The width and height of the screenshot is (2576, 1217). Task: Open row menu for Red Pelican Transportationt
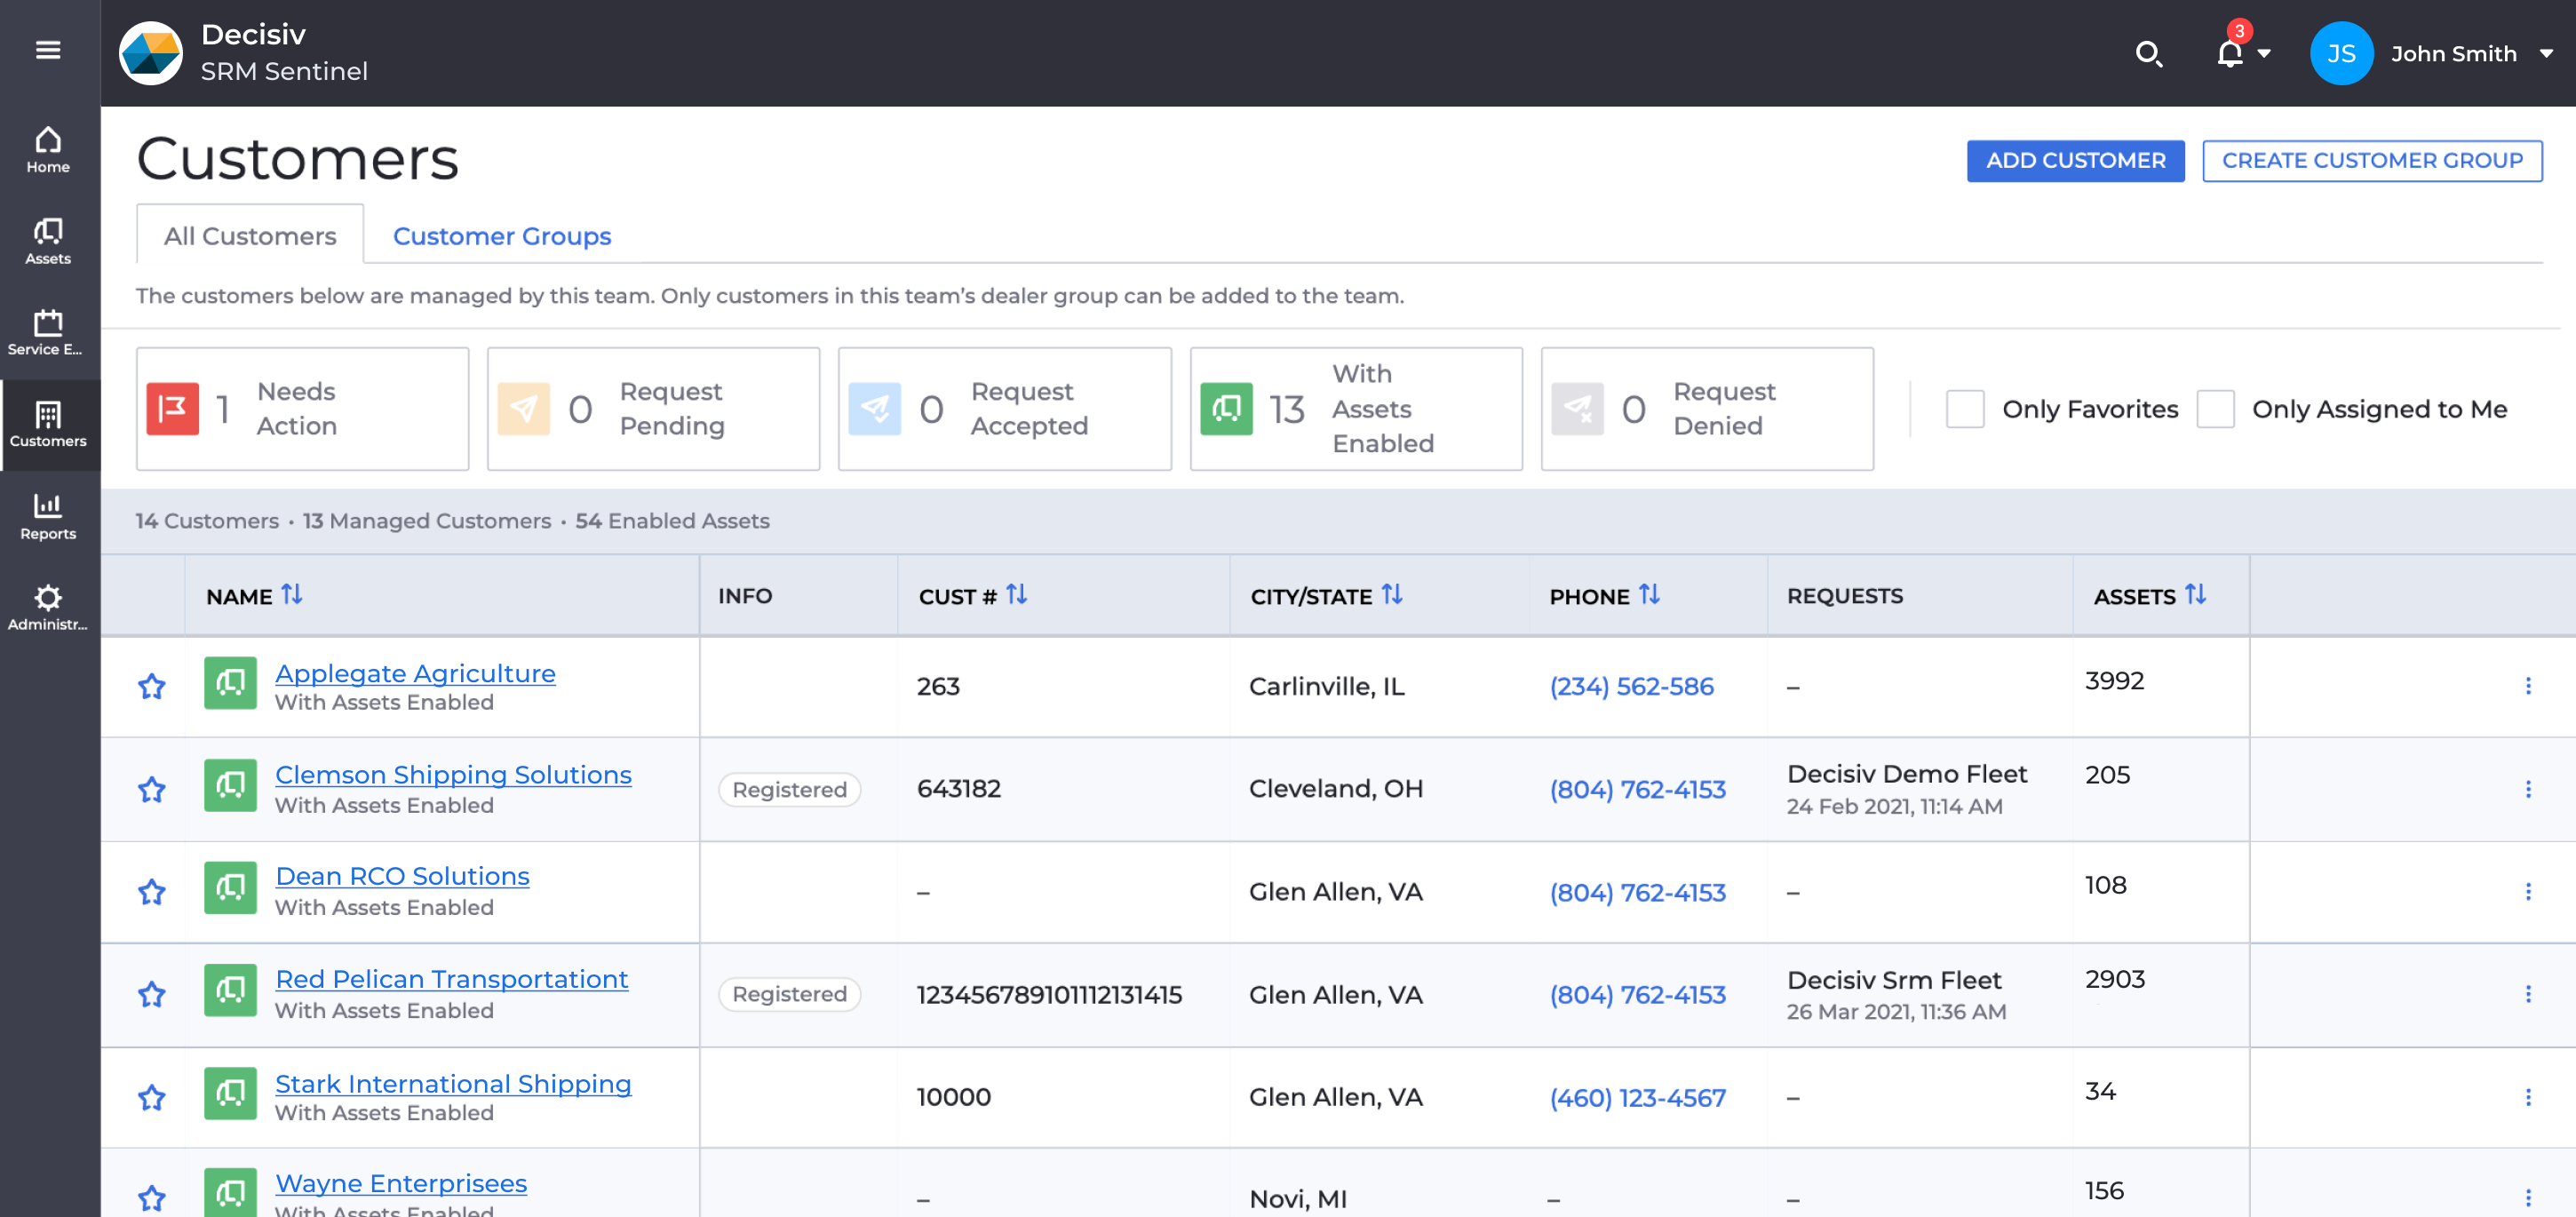click(2528, 994)
